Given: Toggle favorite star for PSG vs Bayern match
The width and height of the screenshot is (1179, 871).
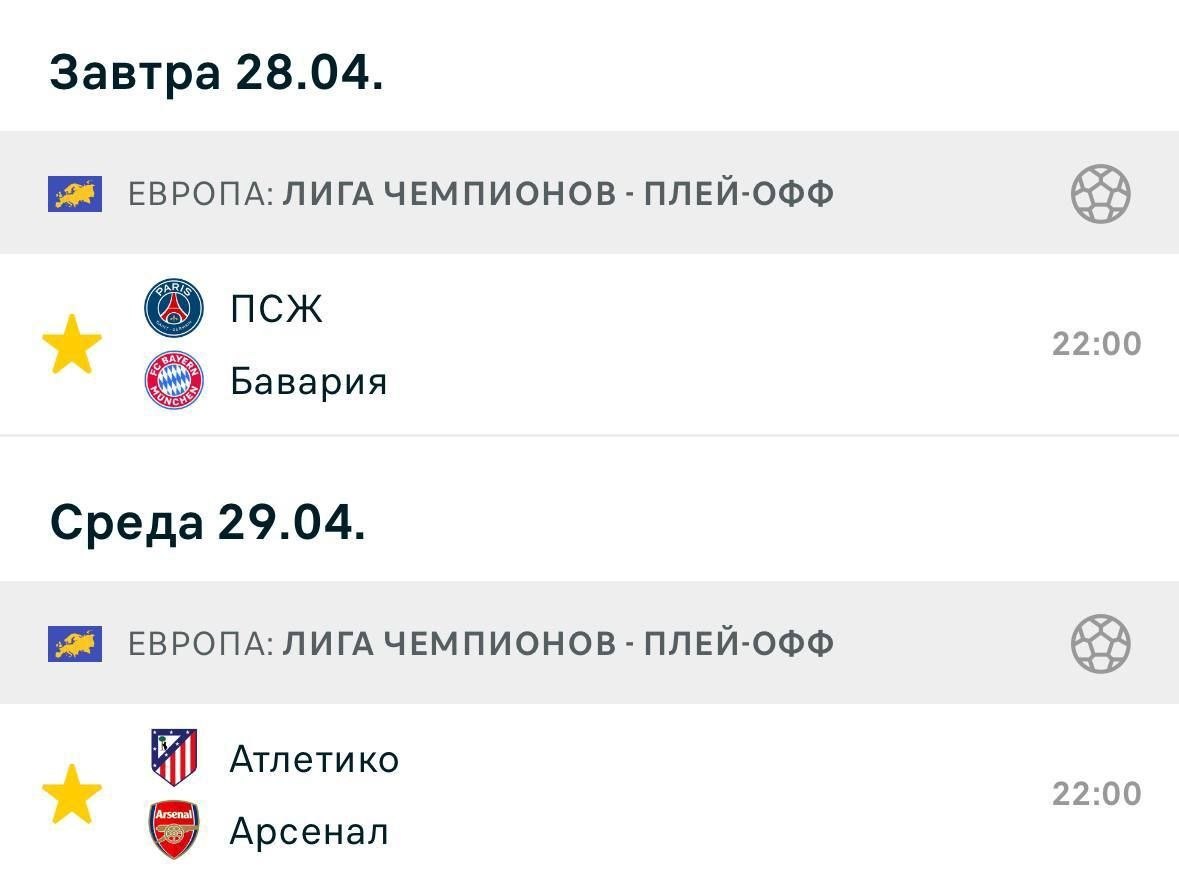Looking at the screenshot, I should pos(72,345).
